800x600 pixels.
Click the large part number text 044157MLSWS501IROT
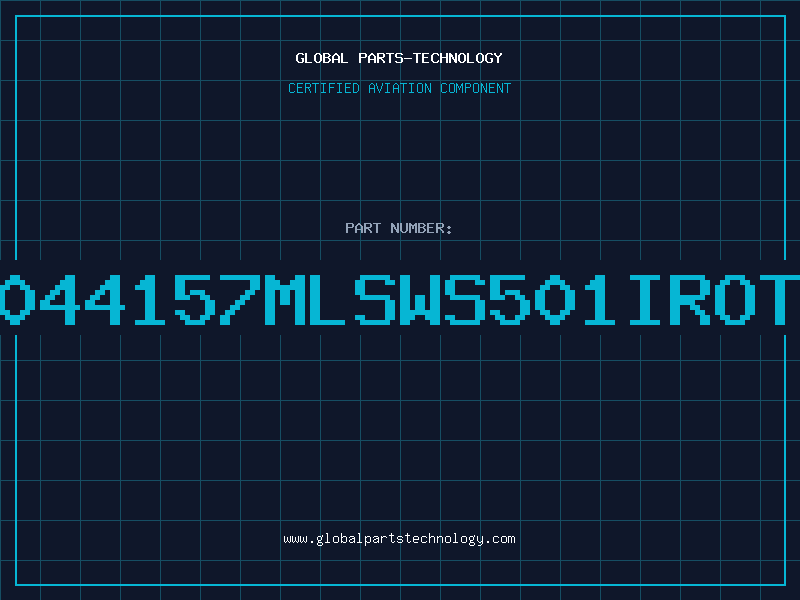(x=400, y=299)
